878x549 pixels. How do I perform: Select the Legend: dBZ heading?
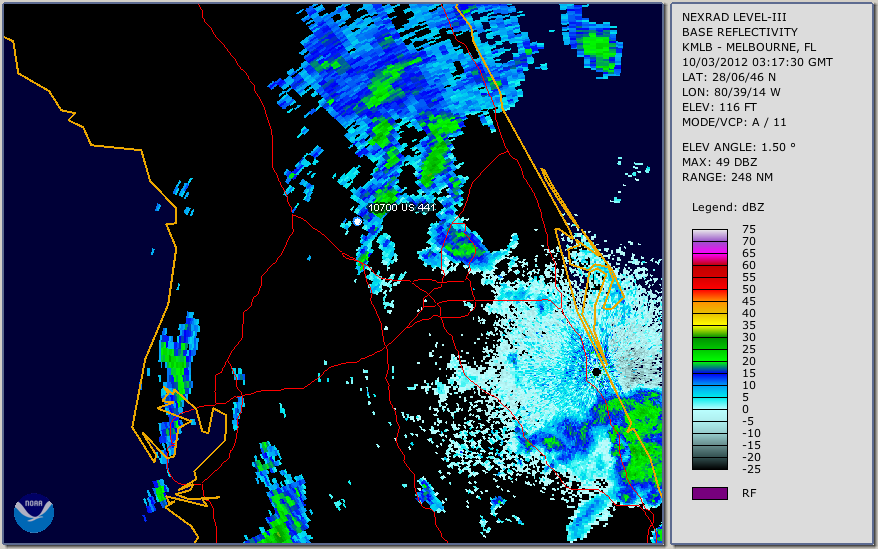click(x=728, y=207)
